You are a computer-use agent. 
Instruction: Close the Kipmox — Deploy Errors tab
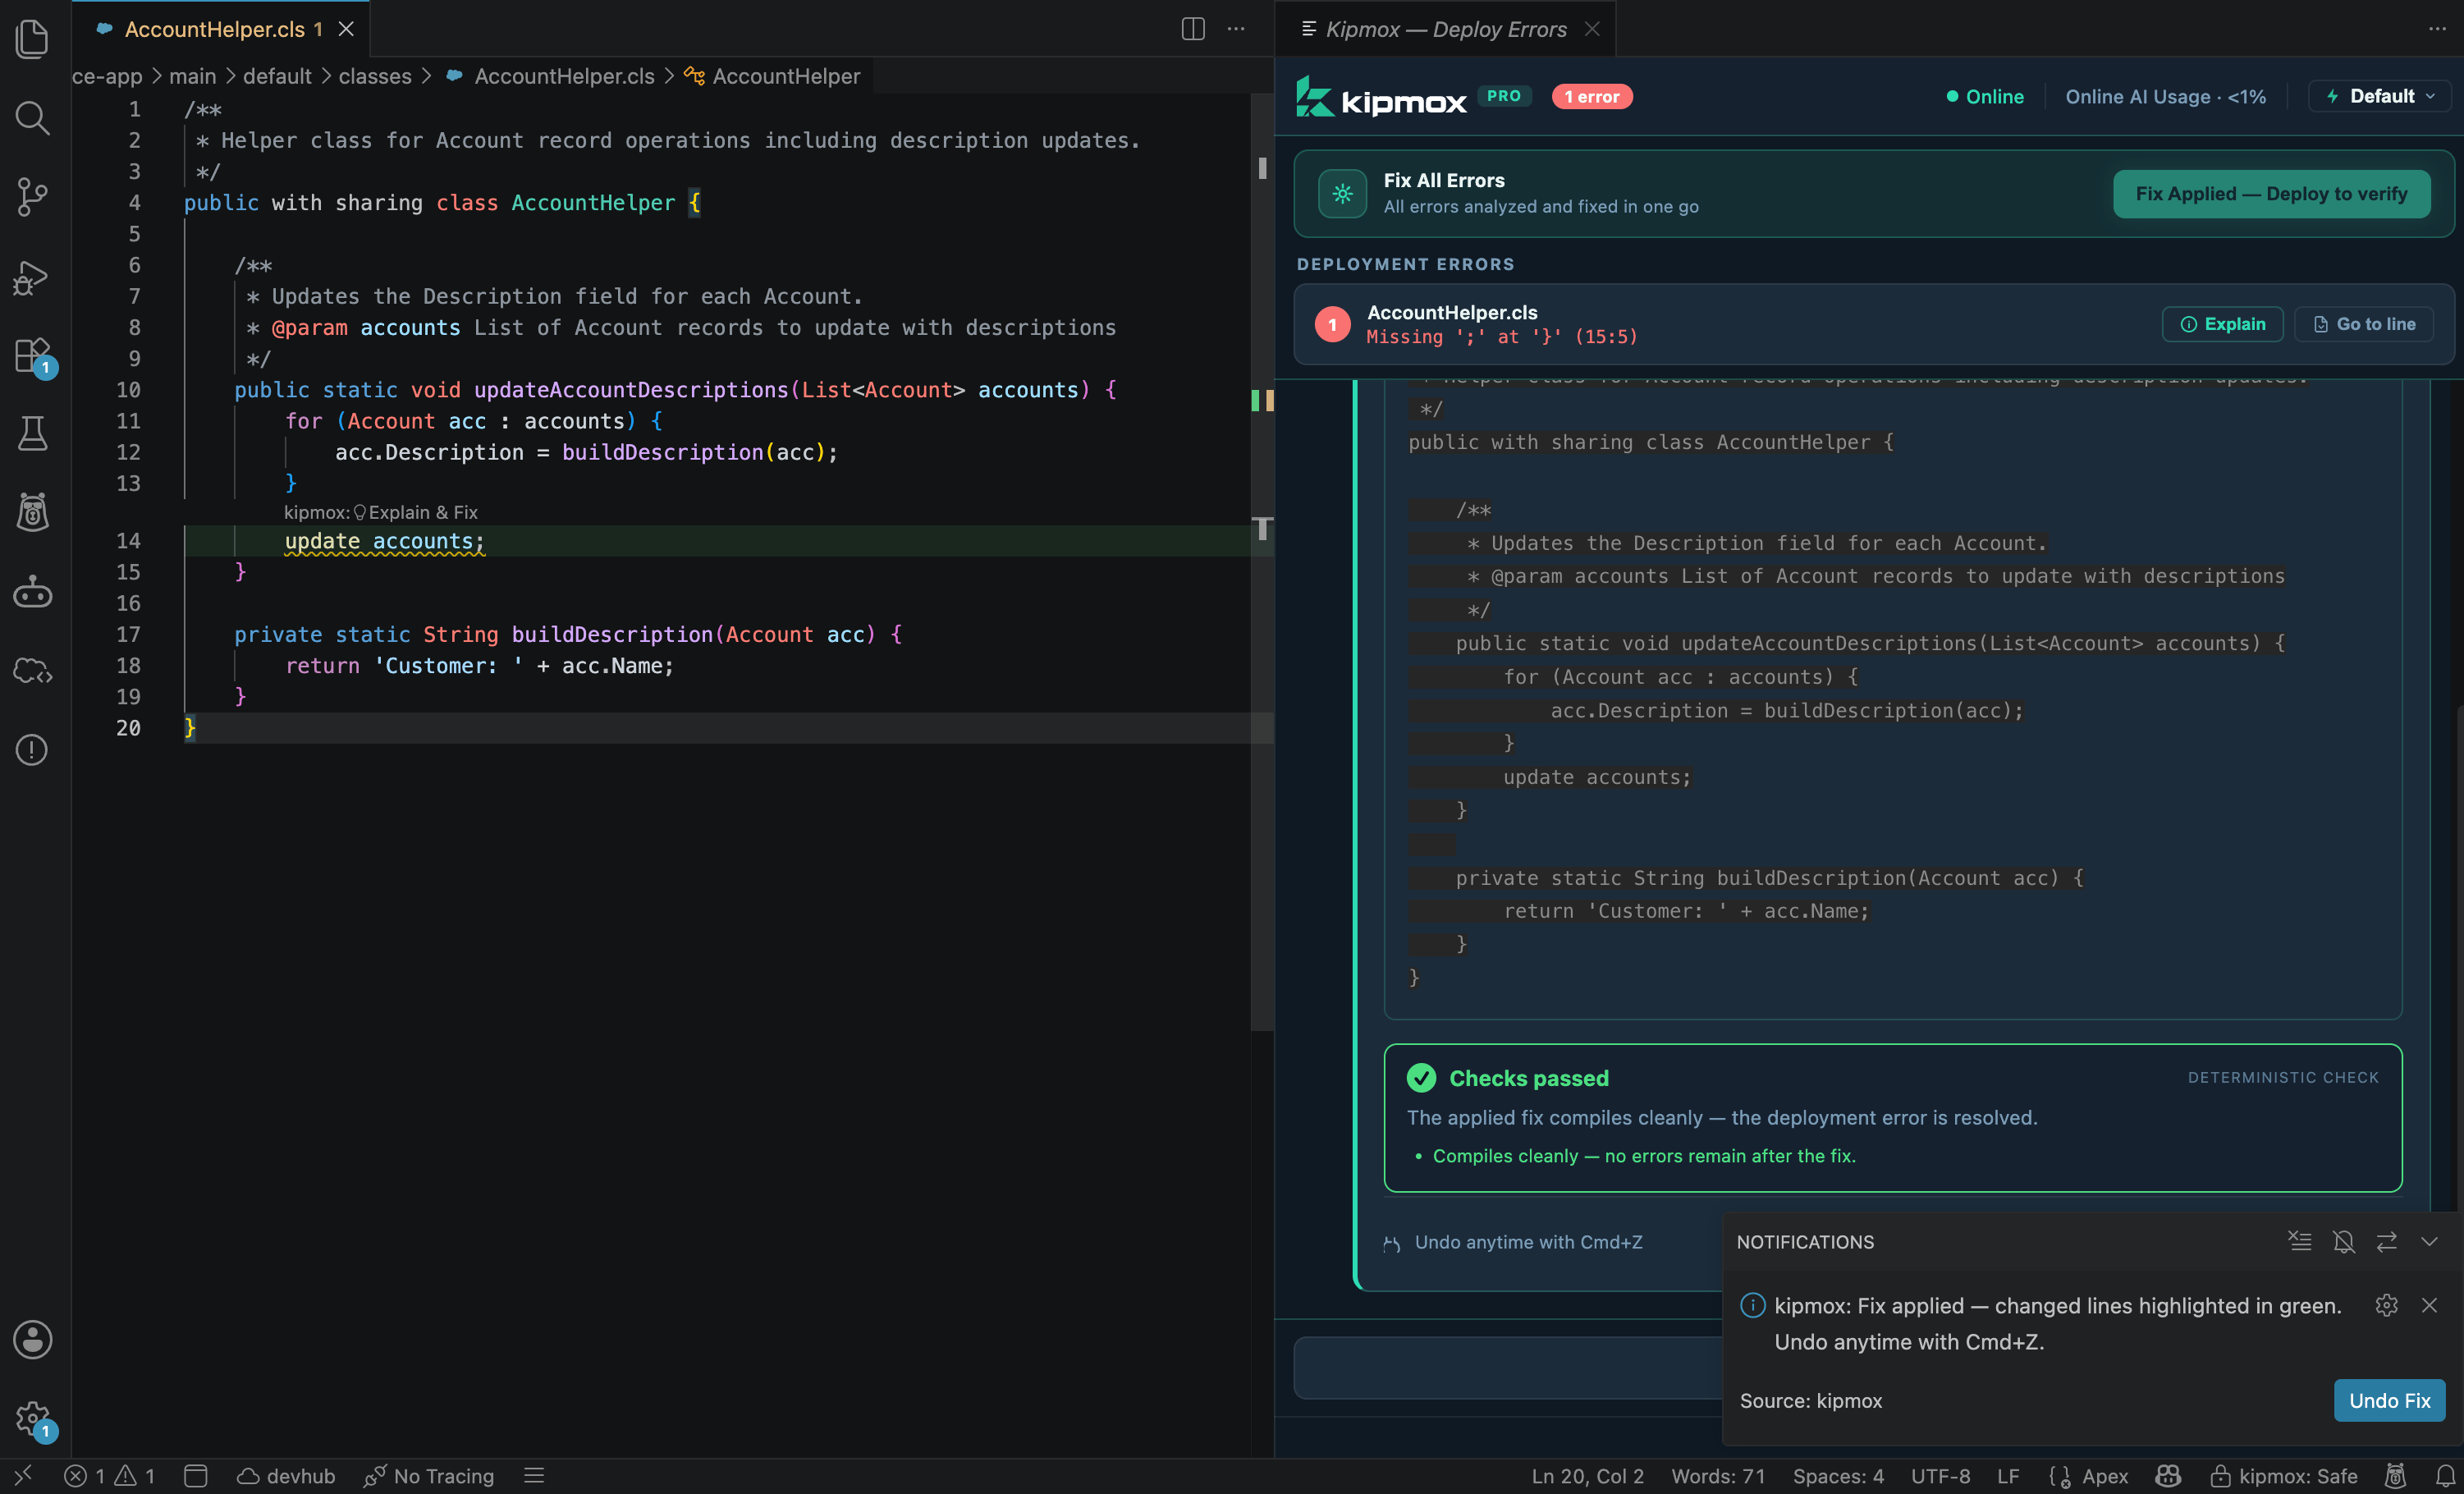[x=1592, y=29]
